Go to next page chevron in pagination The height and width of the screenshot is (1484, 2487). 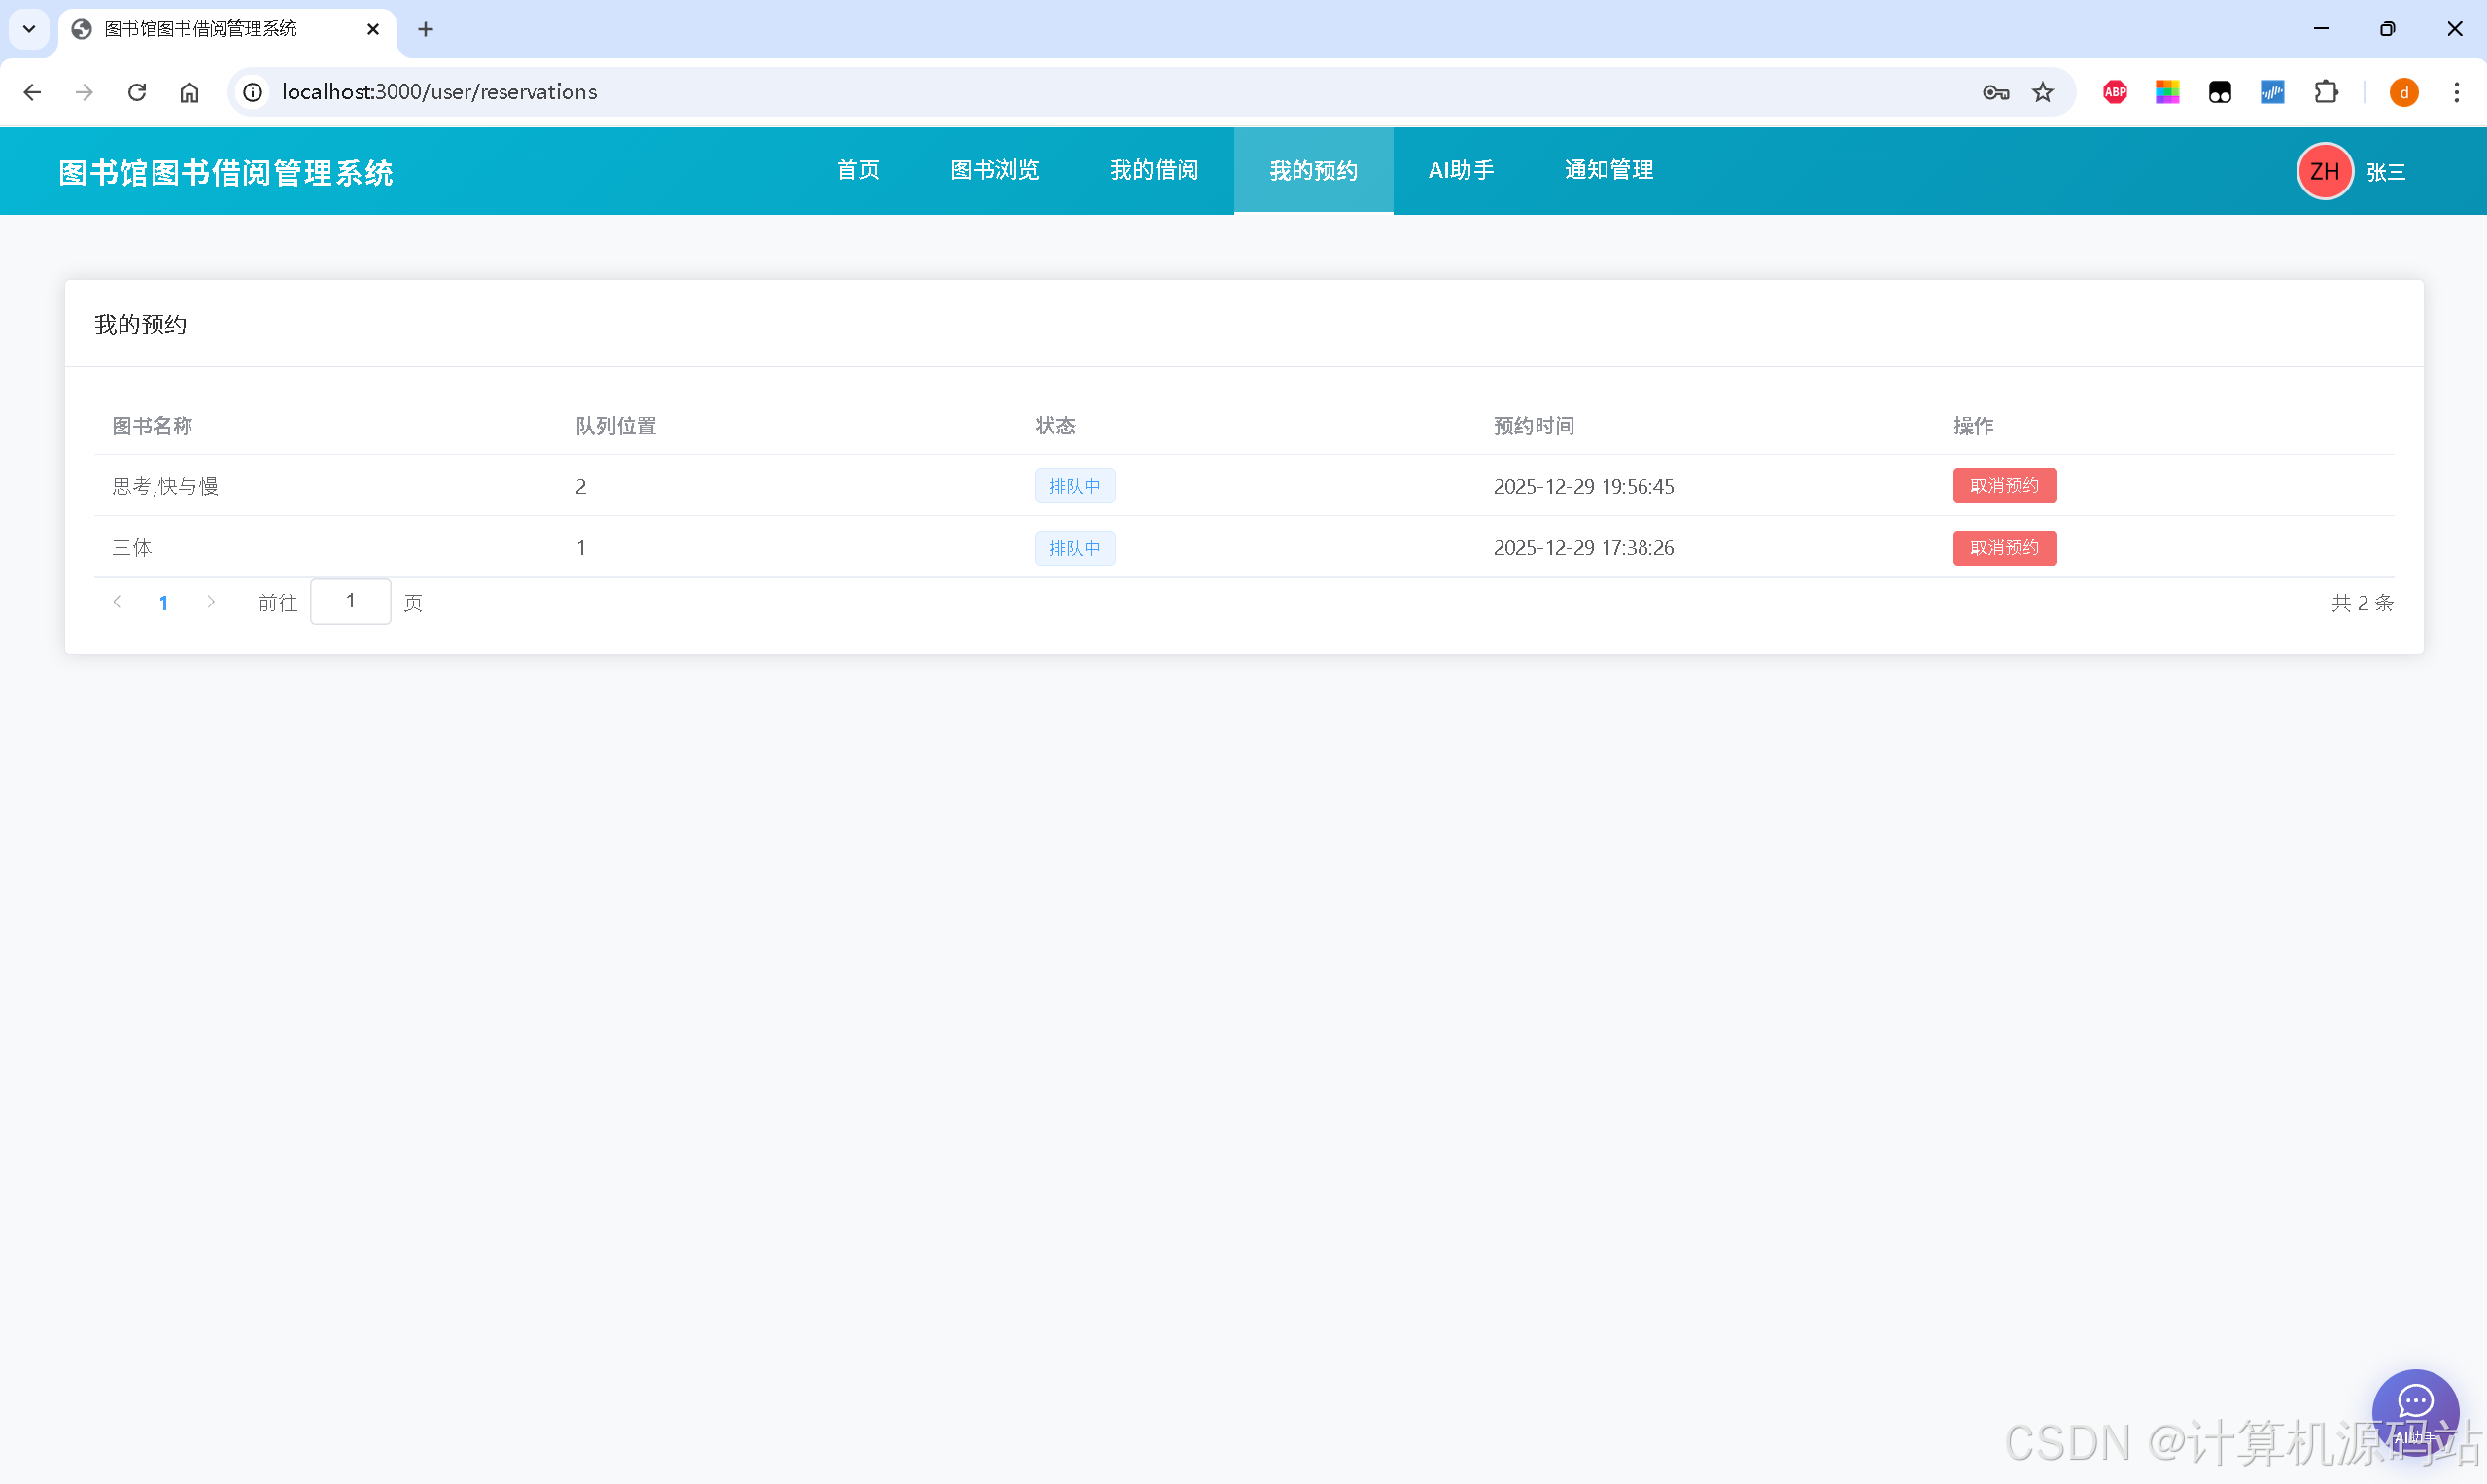pyautogui.click(x=210, y=602)
